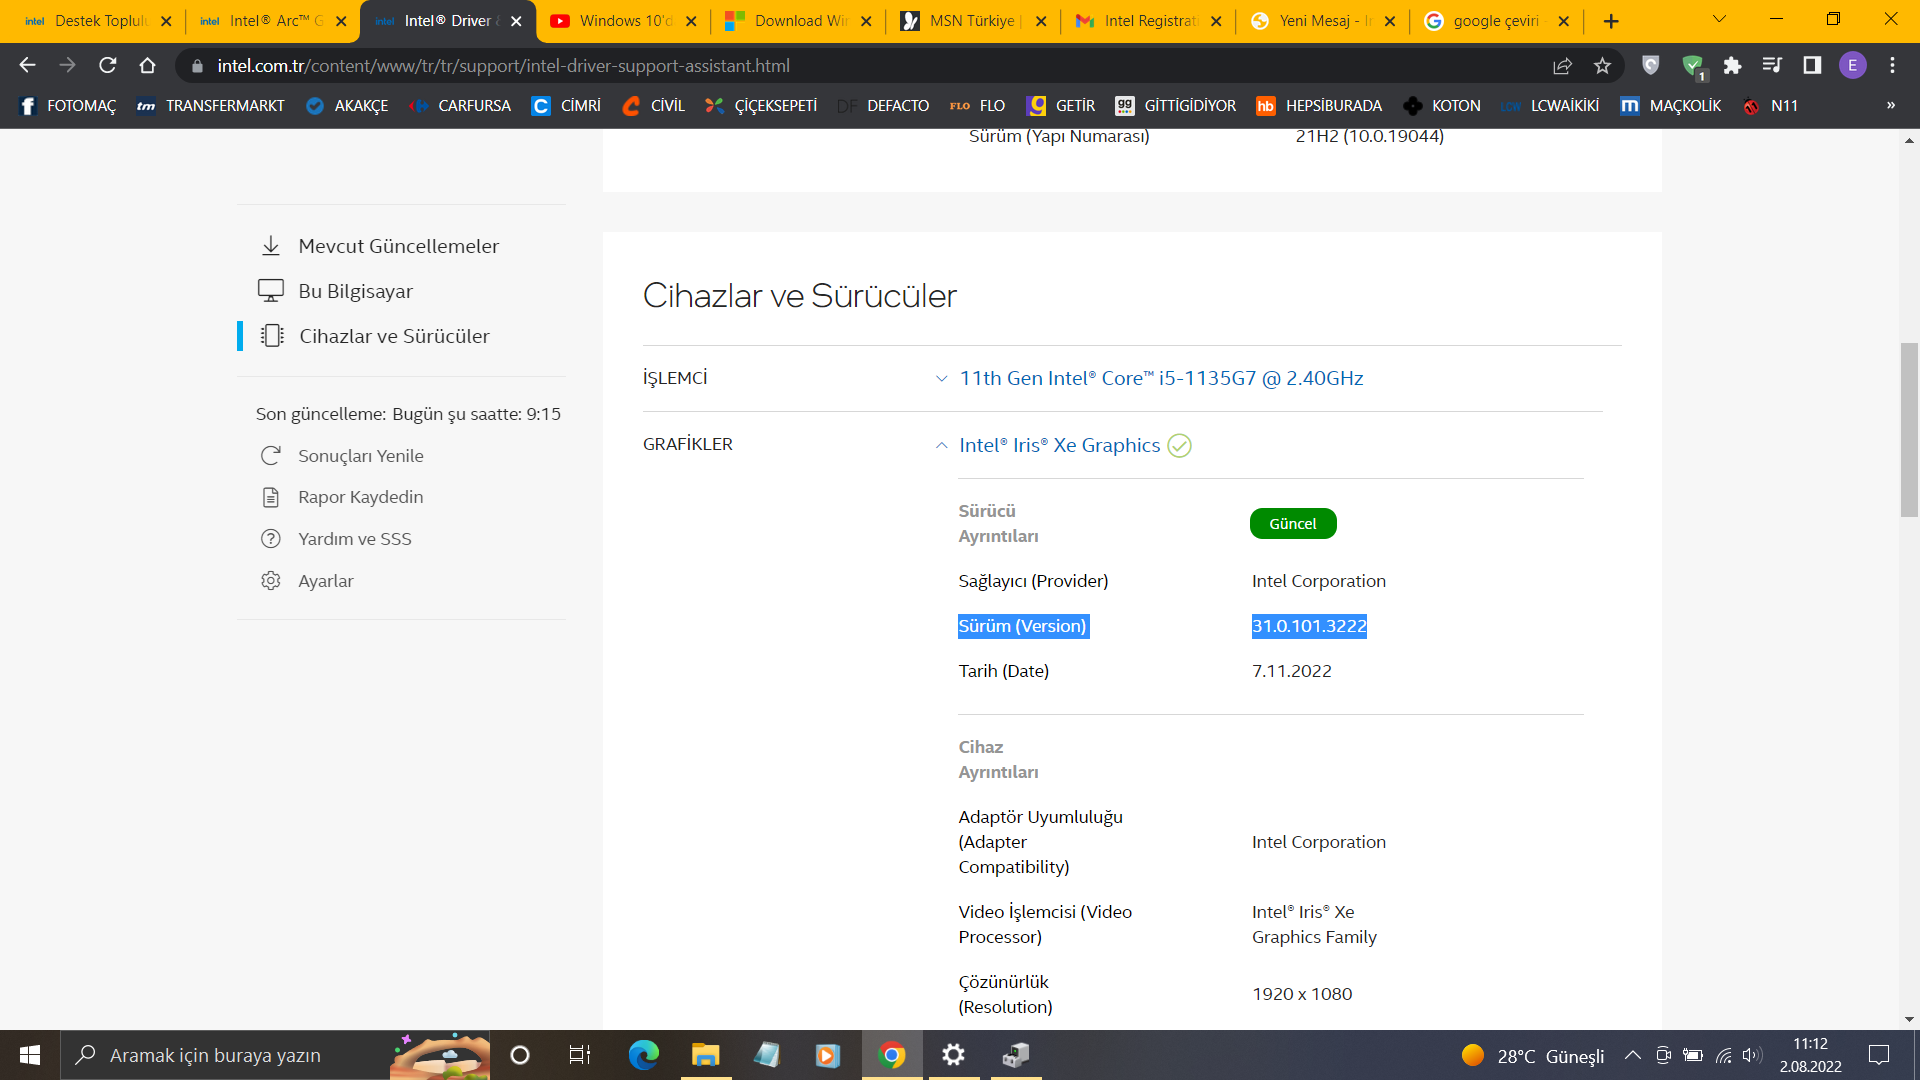
Task: Expand the İŞLEMCİ processor details
Action: point(940,379)
